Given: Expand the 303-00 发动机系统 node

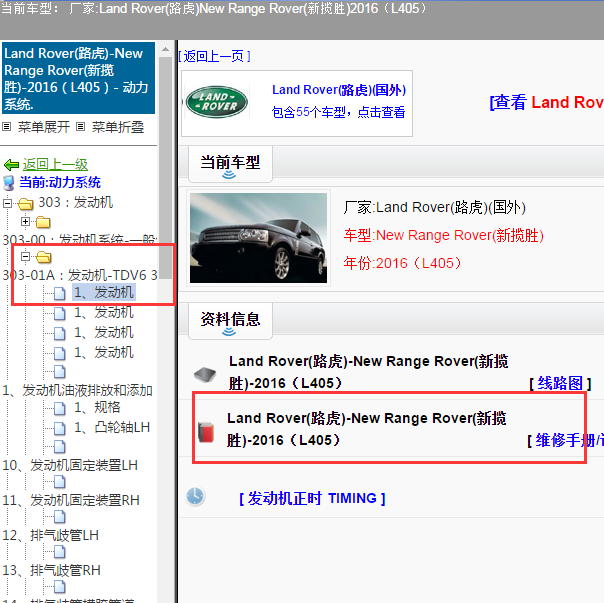Looking at the screenshot, I should point(25,222).
